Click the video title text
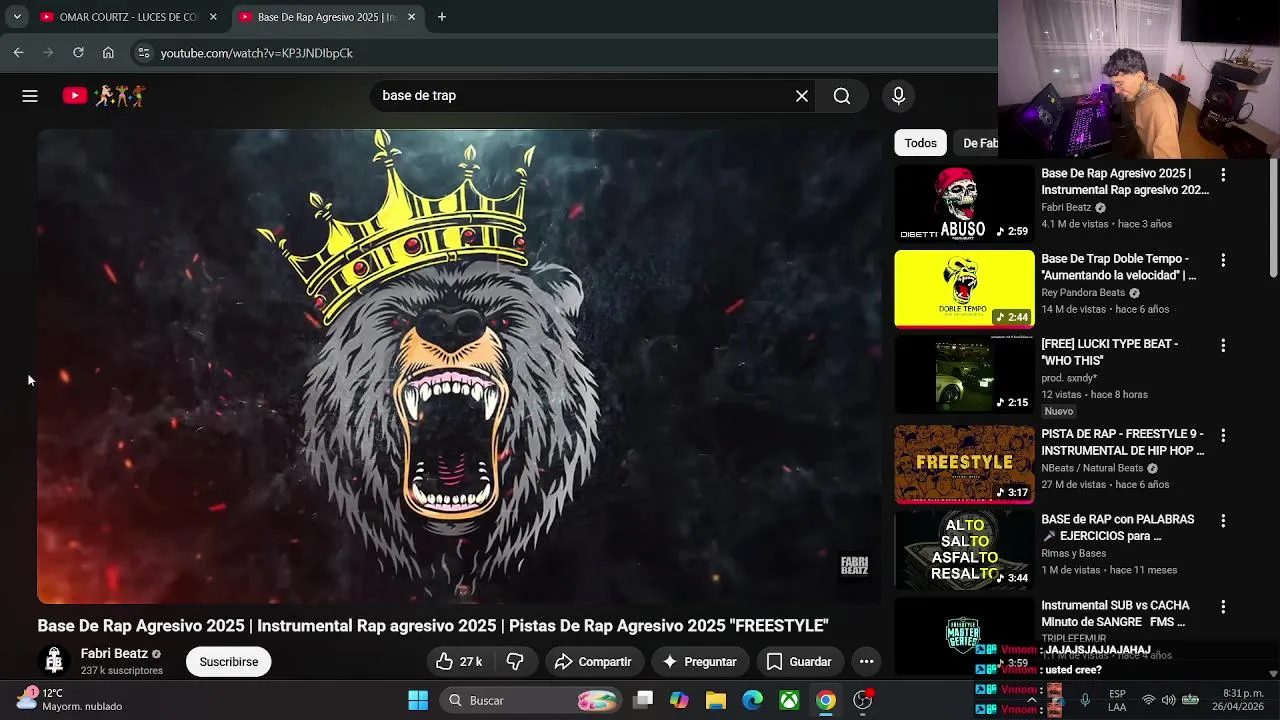 [433, 626]
